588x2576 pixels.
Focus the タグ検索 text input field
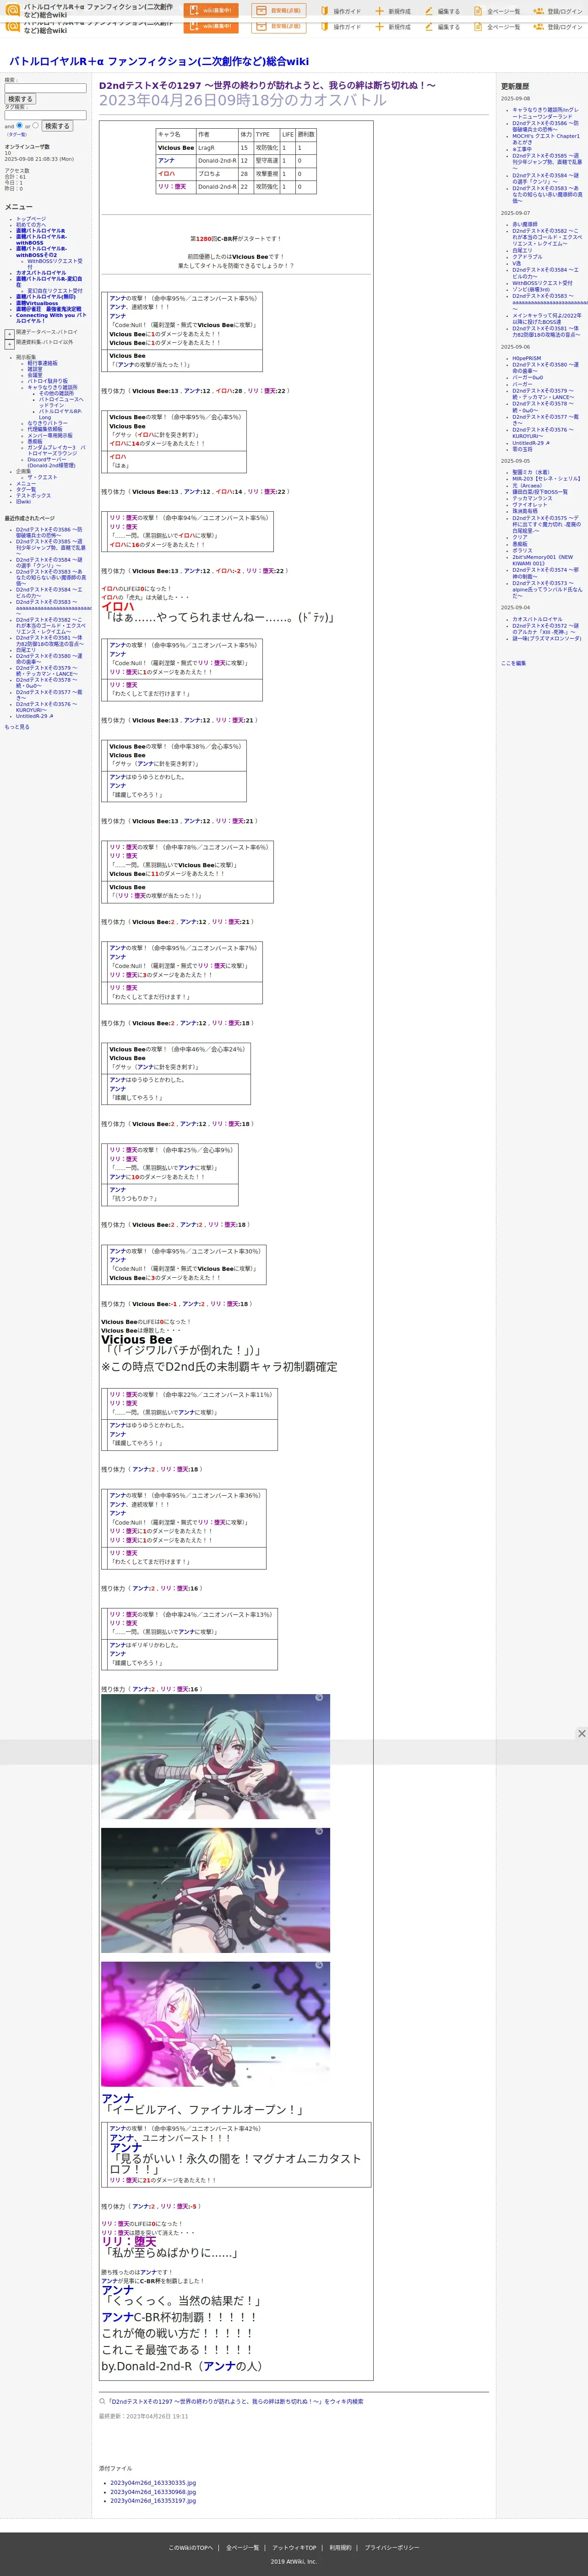(x=45, y=115)
